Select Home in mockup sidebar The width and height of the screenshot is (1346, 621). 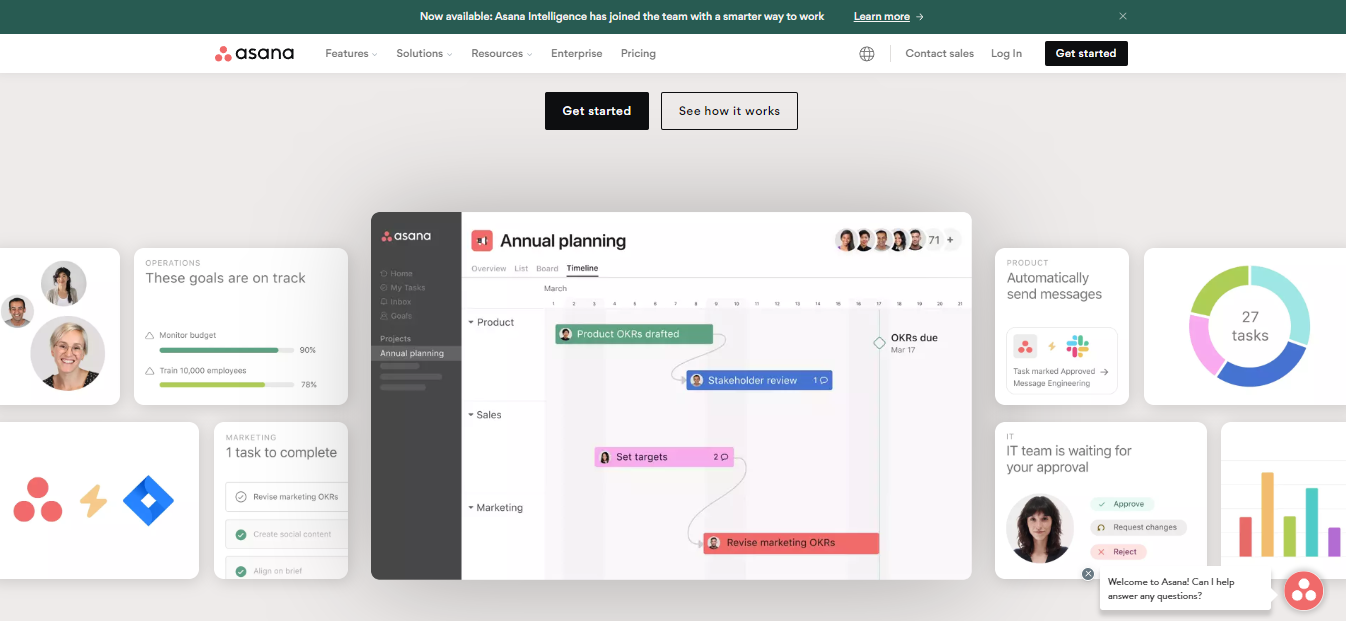tap(396, 273)
